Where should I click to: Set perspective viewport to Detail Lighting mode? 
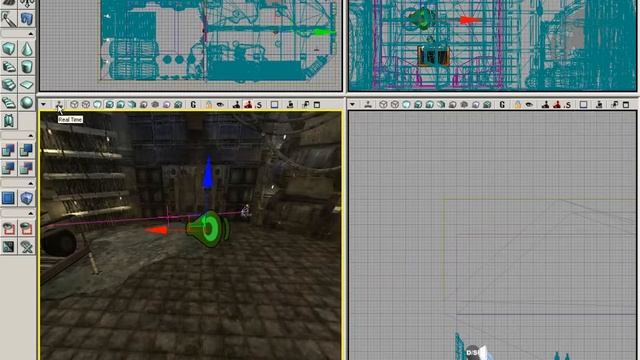tap(120, 105)
